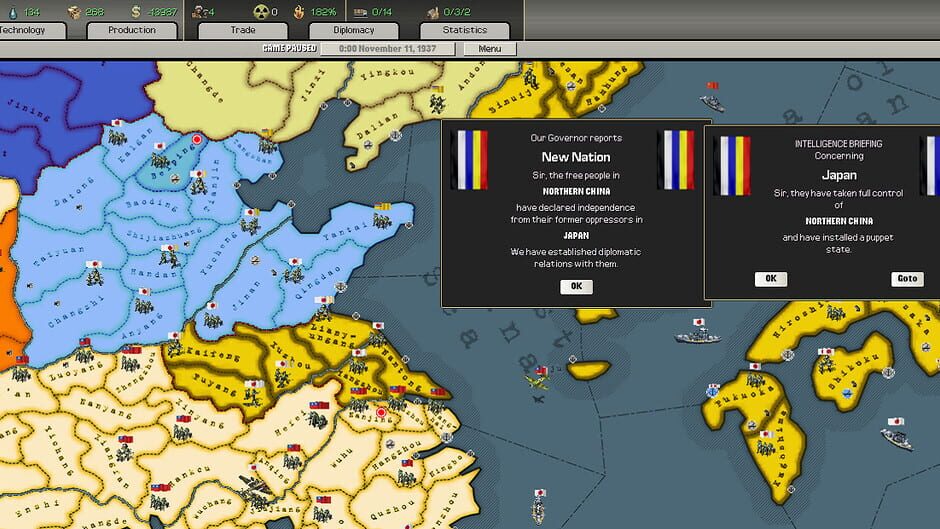This screenshot has height=529, width=940.
Task: Click the transport convoy ship icon
Action: tap(362, 12)
